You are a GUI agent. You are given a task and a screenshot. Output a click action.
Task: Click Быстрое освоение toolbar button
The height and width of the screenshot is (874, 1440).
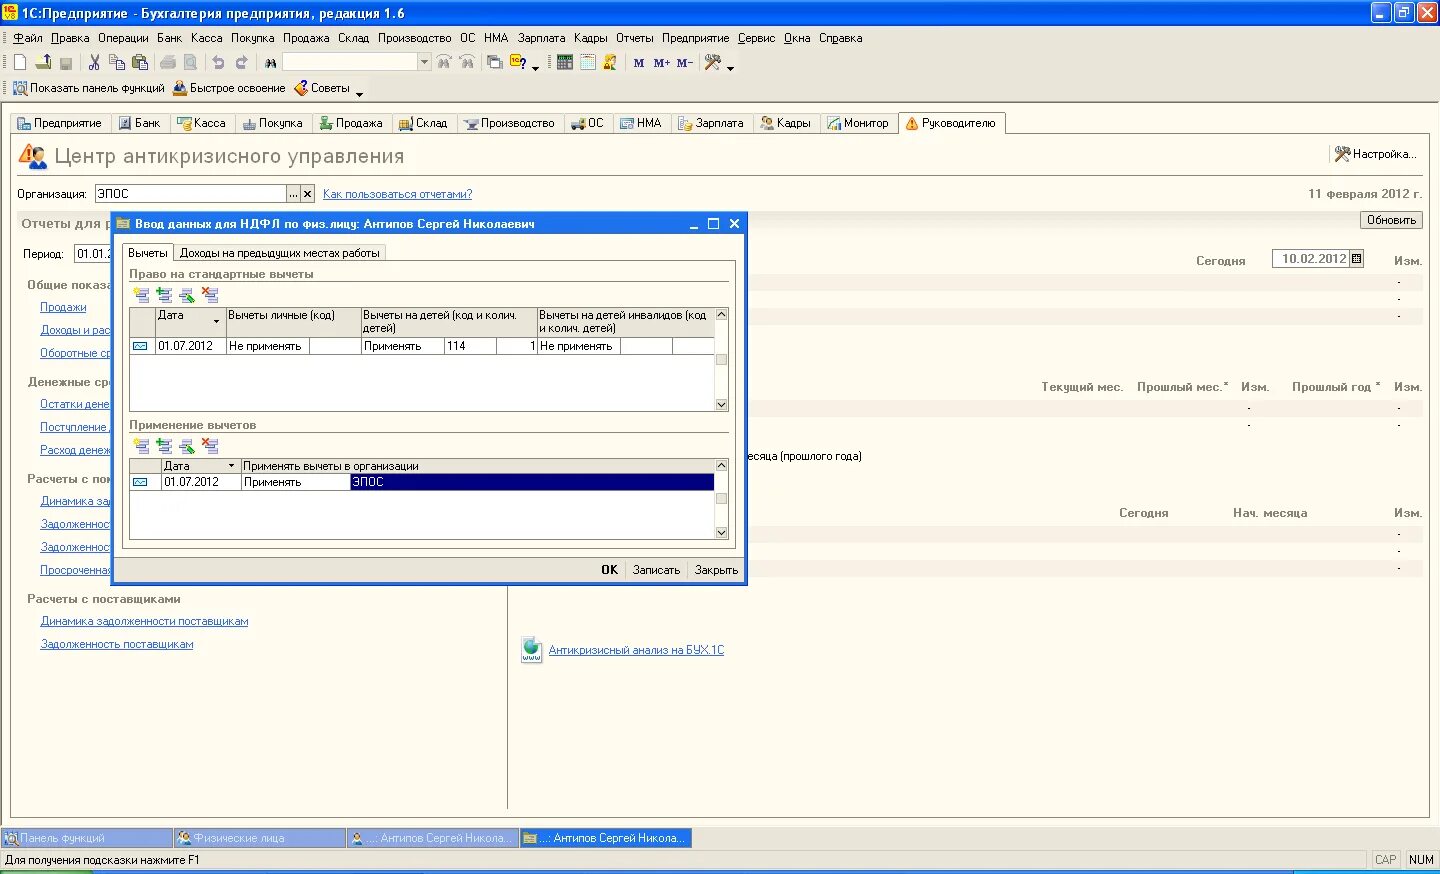[229, 88]
